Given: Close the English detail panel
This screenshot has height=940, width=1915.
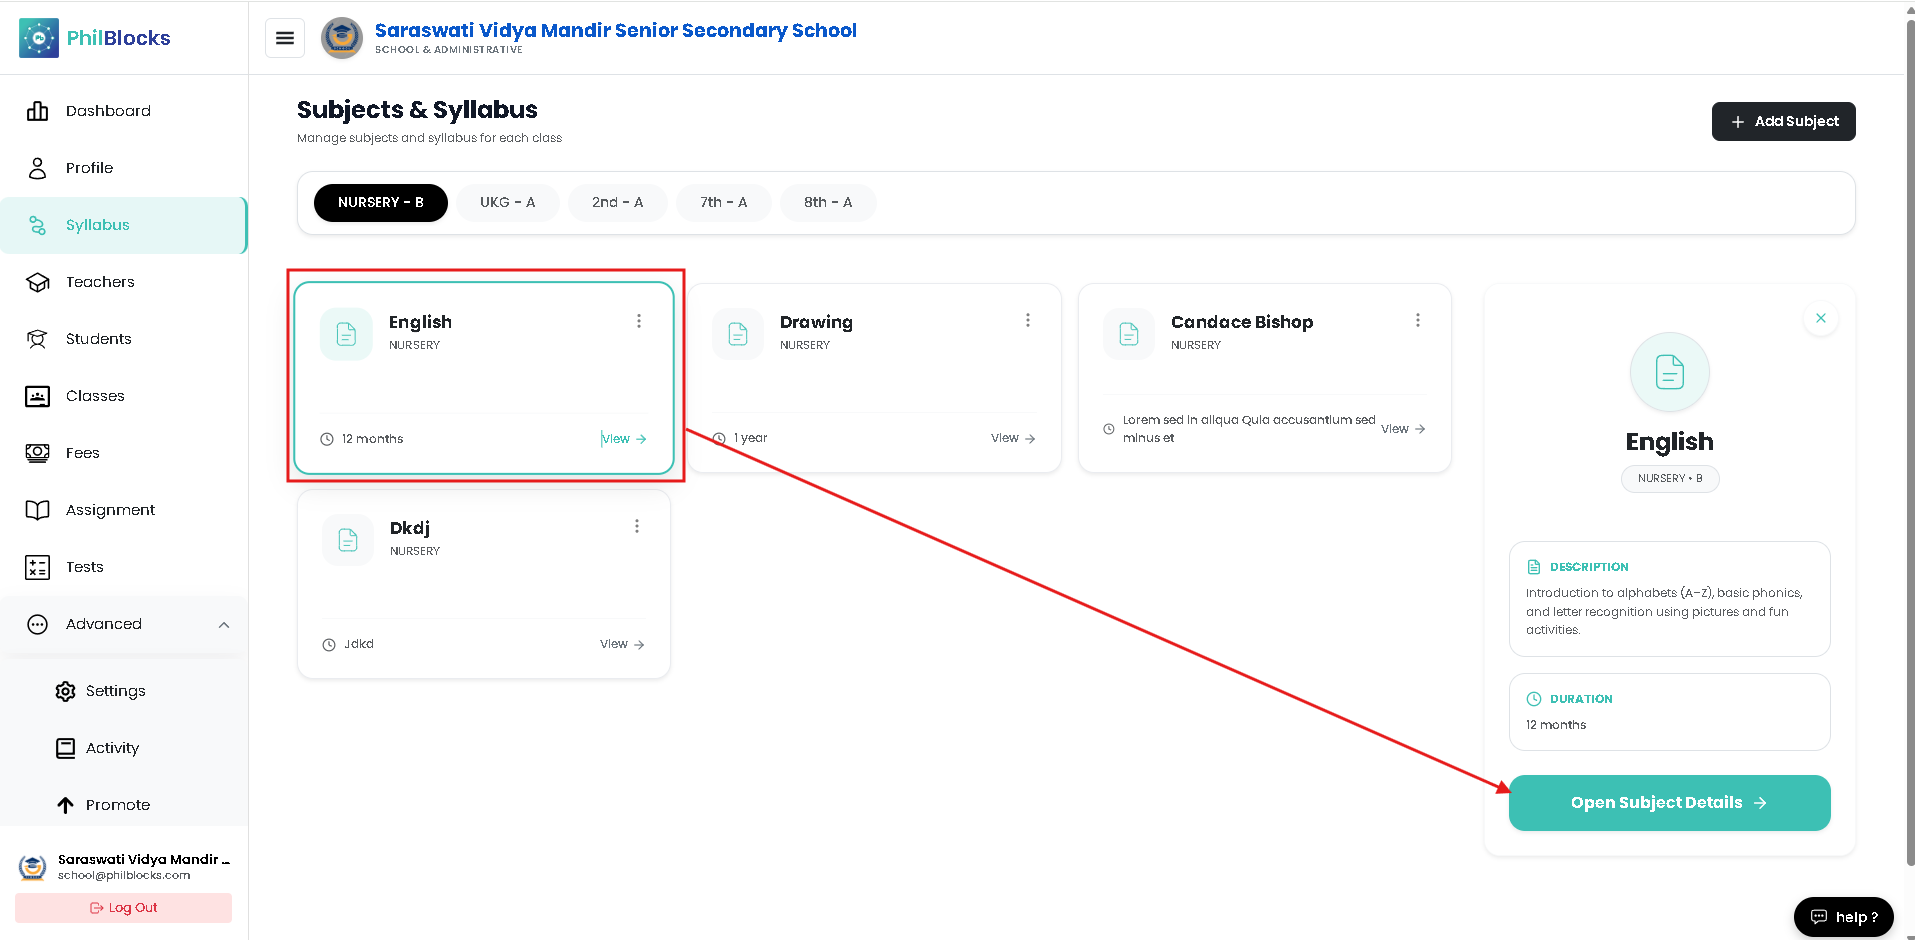Looking at the screenshot, I should [1821, 318].
